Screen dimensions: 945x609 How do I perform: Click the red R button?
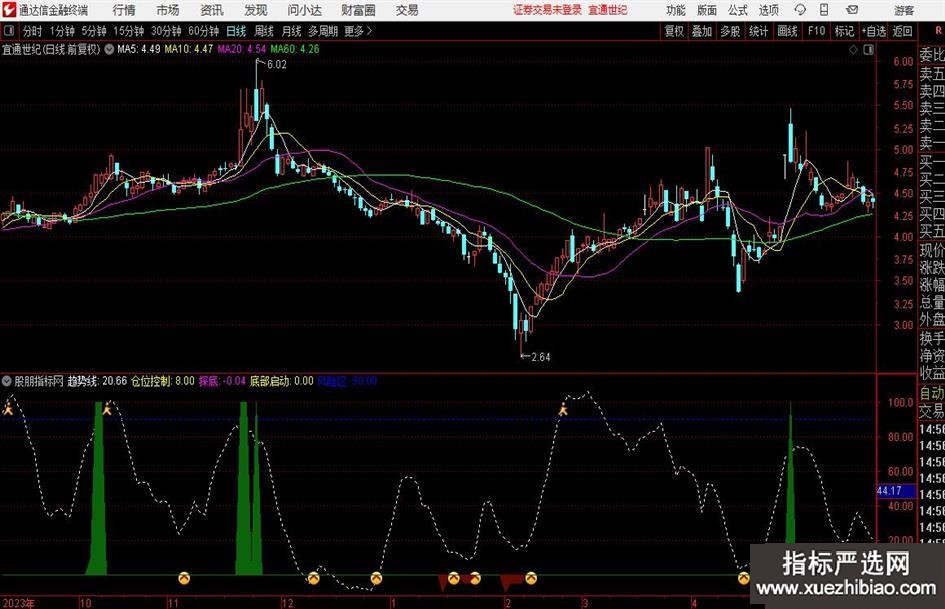pyautogui.click(x=938, y=31)
